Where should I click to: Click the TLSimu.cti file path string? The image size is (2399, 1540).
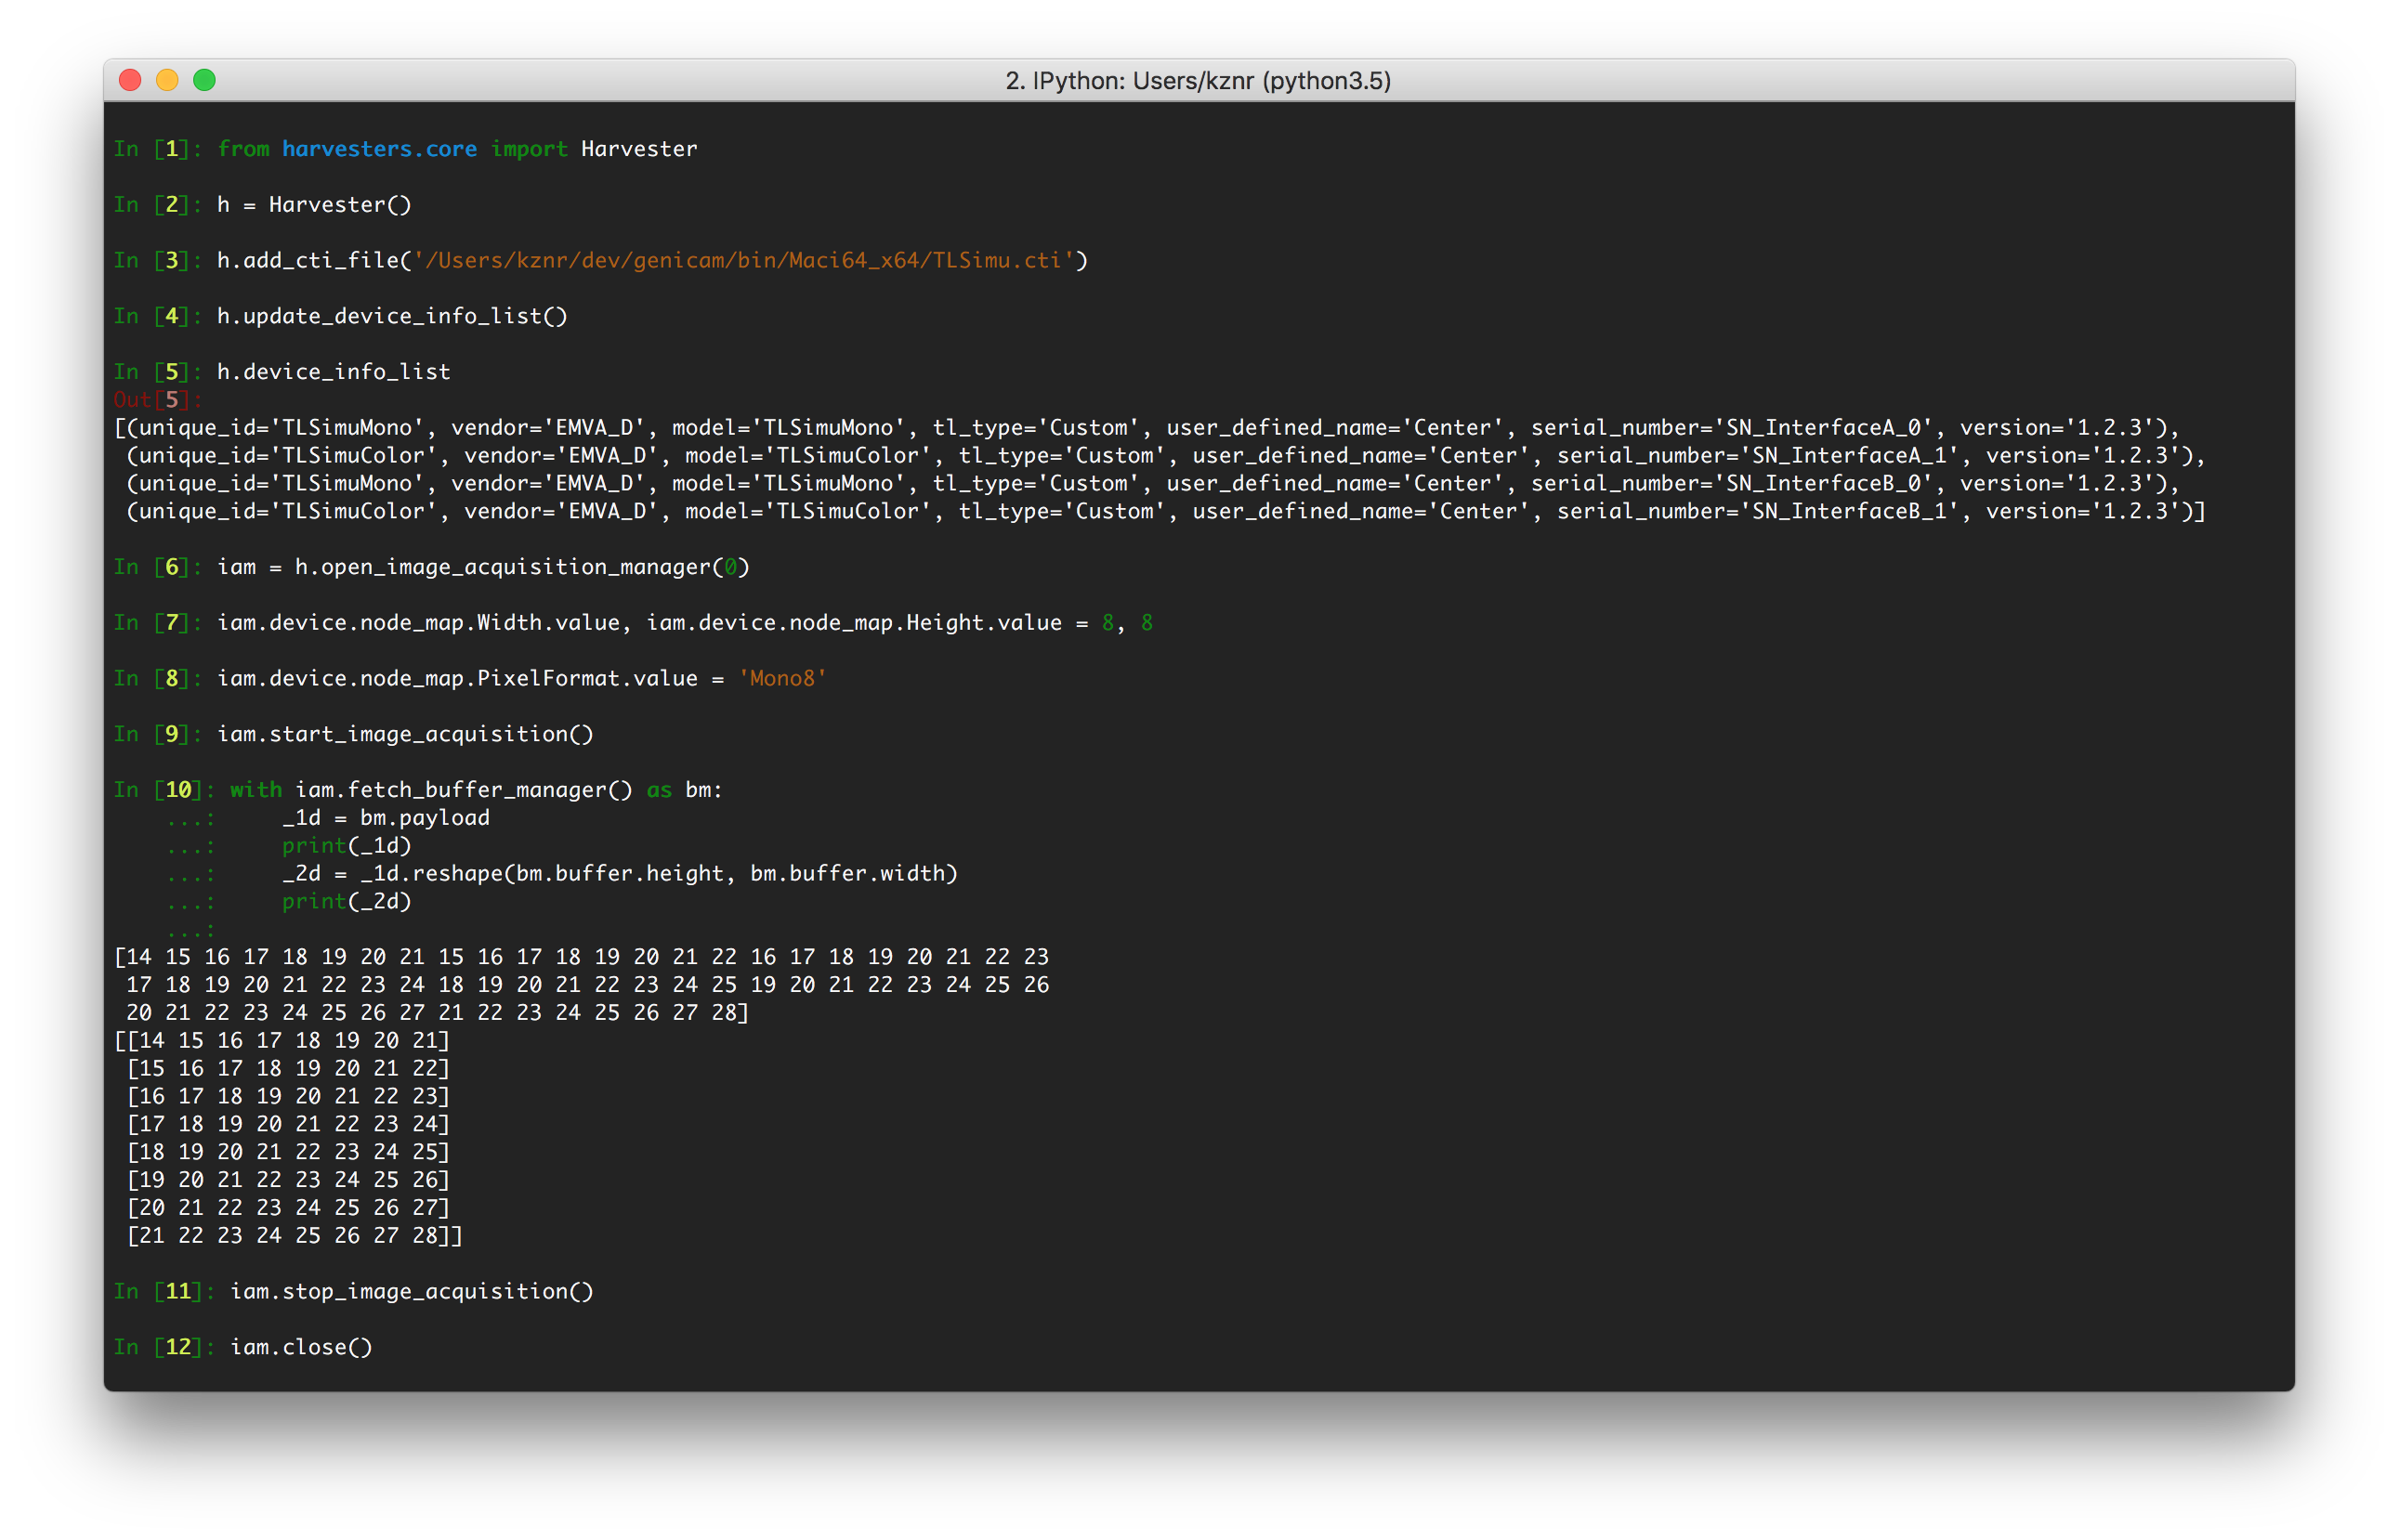743,261
